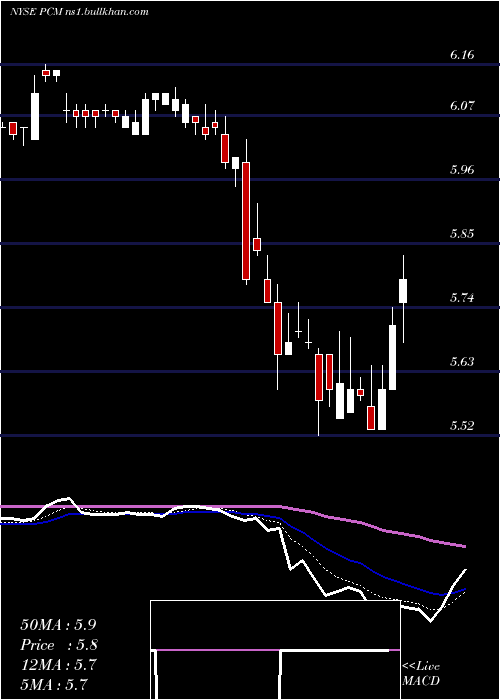500x700 pixels.
Task: Click the 50MA : 5.9 legend entry
Action: pyautogui.click(x=58, y=625)
